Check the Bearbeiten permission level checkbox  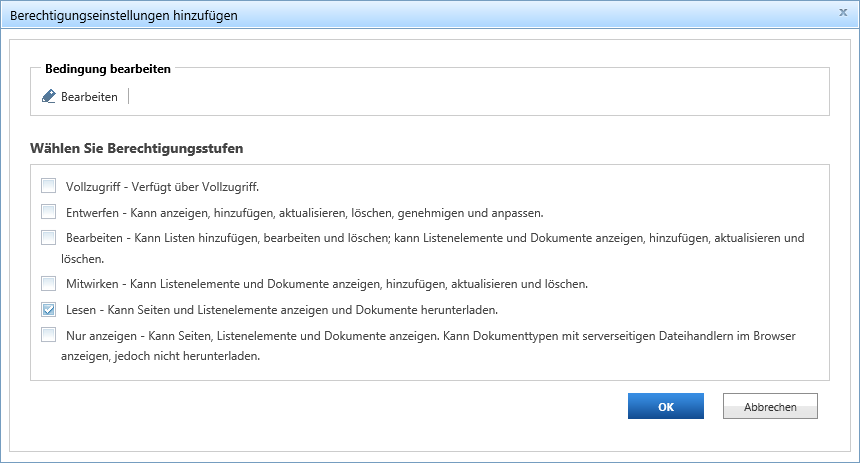(48, 238)
